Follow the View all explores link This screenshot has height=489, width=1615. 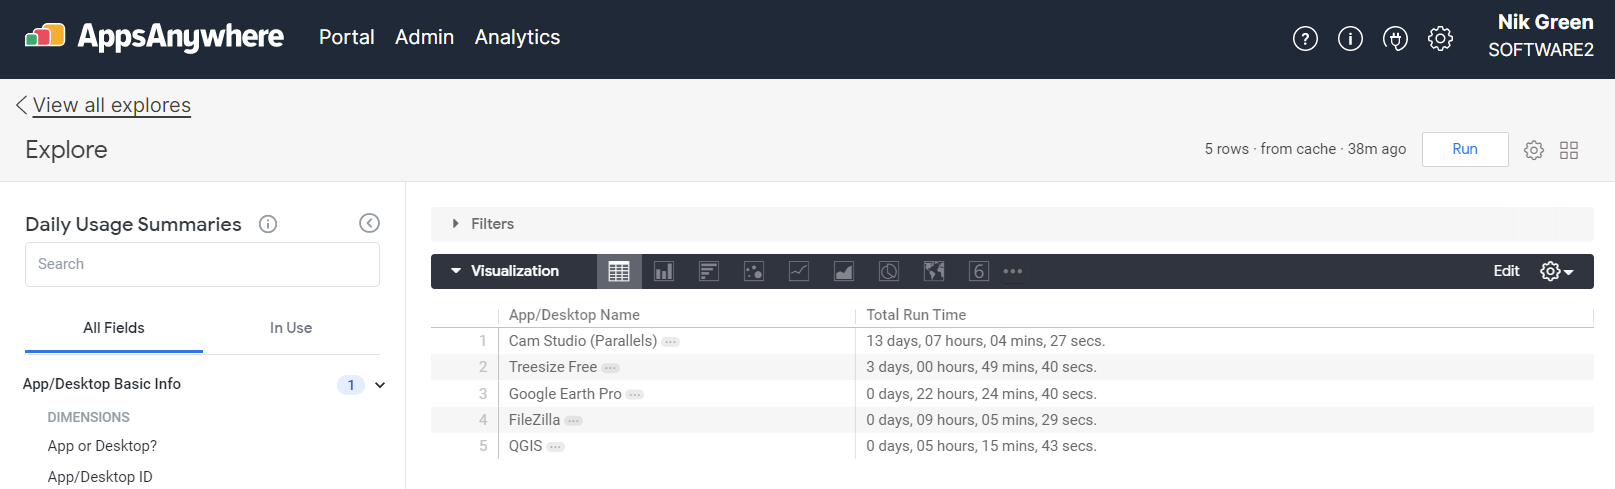click(111, 105)
